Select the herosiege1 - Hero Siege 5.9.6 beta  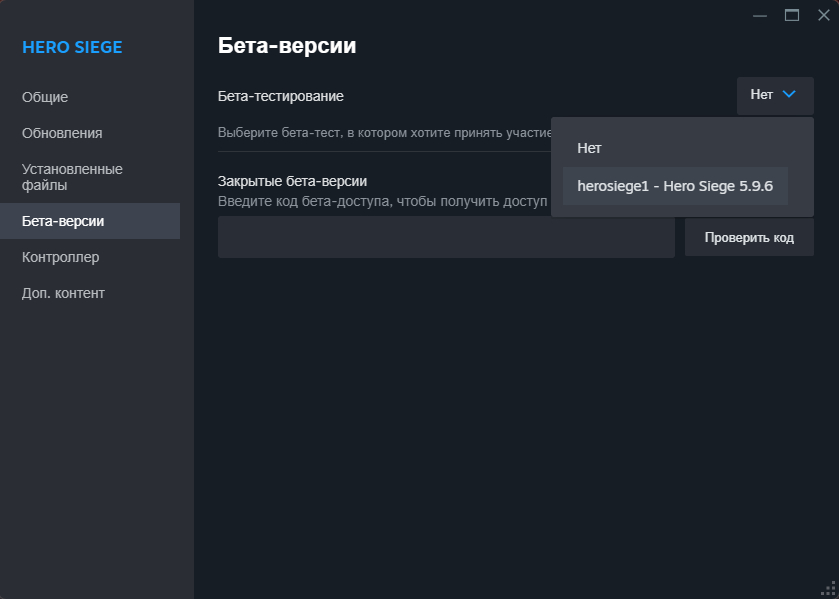[675, 186]
